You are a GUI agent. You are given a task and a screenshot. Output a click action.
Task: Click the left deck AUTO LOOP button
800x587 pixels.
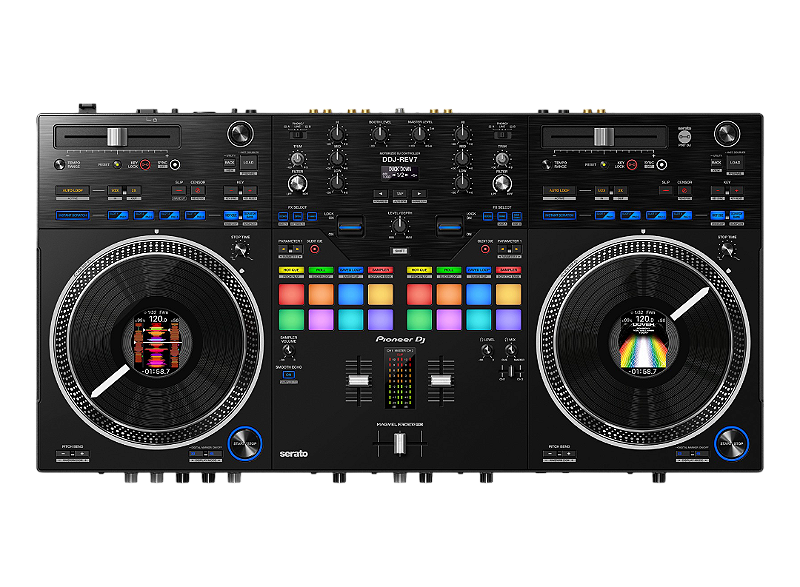[72, 191]
